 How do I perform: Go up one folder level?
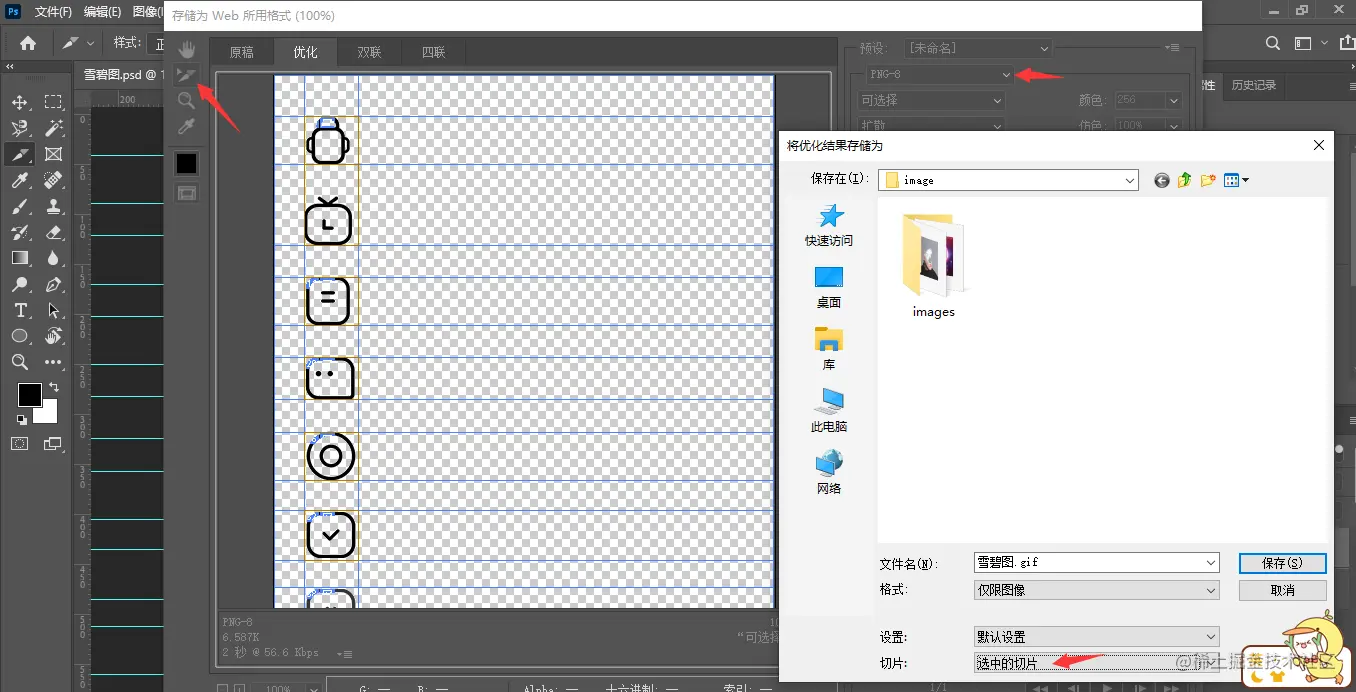click(x=1185, y=180)
